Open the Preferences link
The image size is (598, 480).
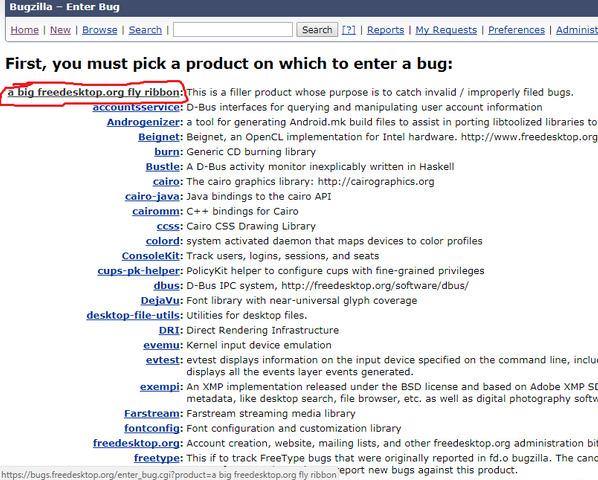(516, 30)
